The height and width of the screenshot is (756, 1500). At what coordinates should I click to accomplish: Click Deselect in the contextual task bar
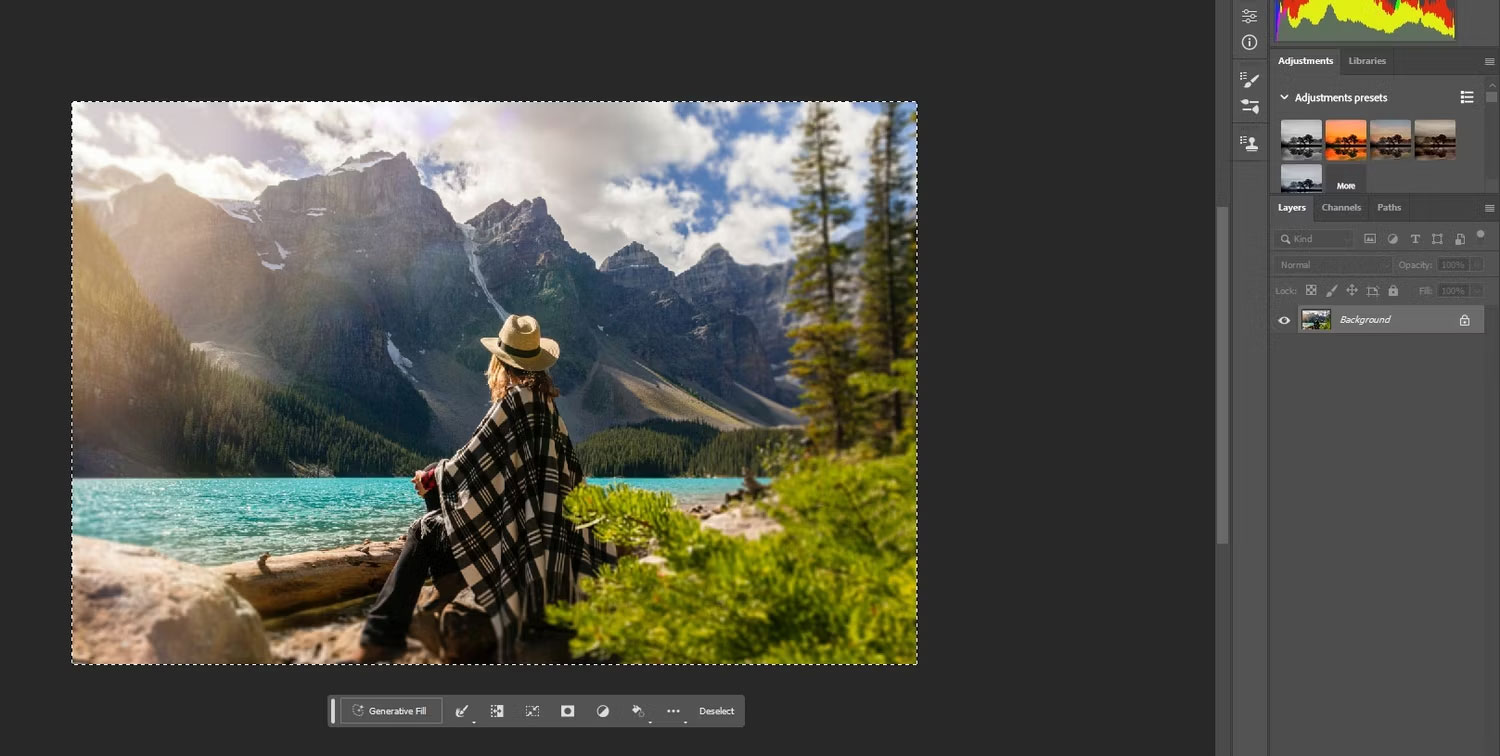pyautogui.click(x=716, y=711)
